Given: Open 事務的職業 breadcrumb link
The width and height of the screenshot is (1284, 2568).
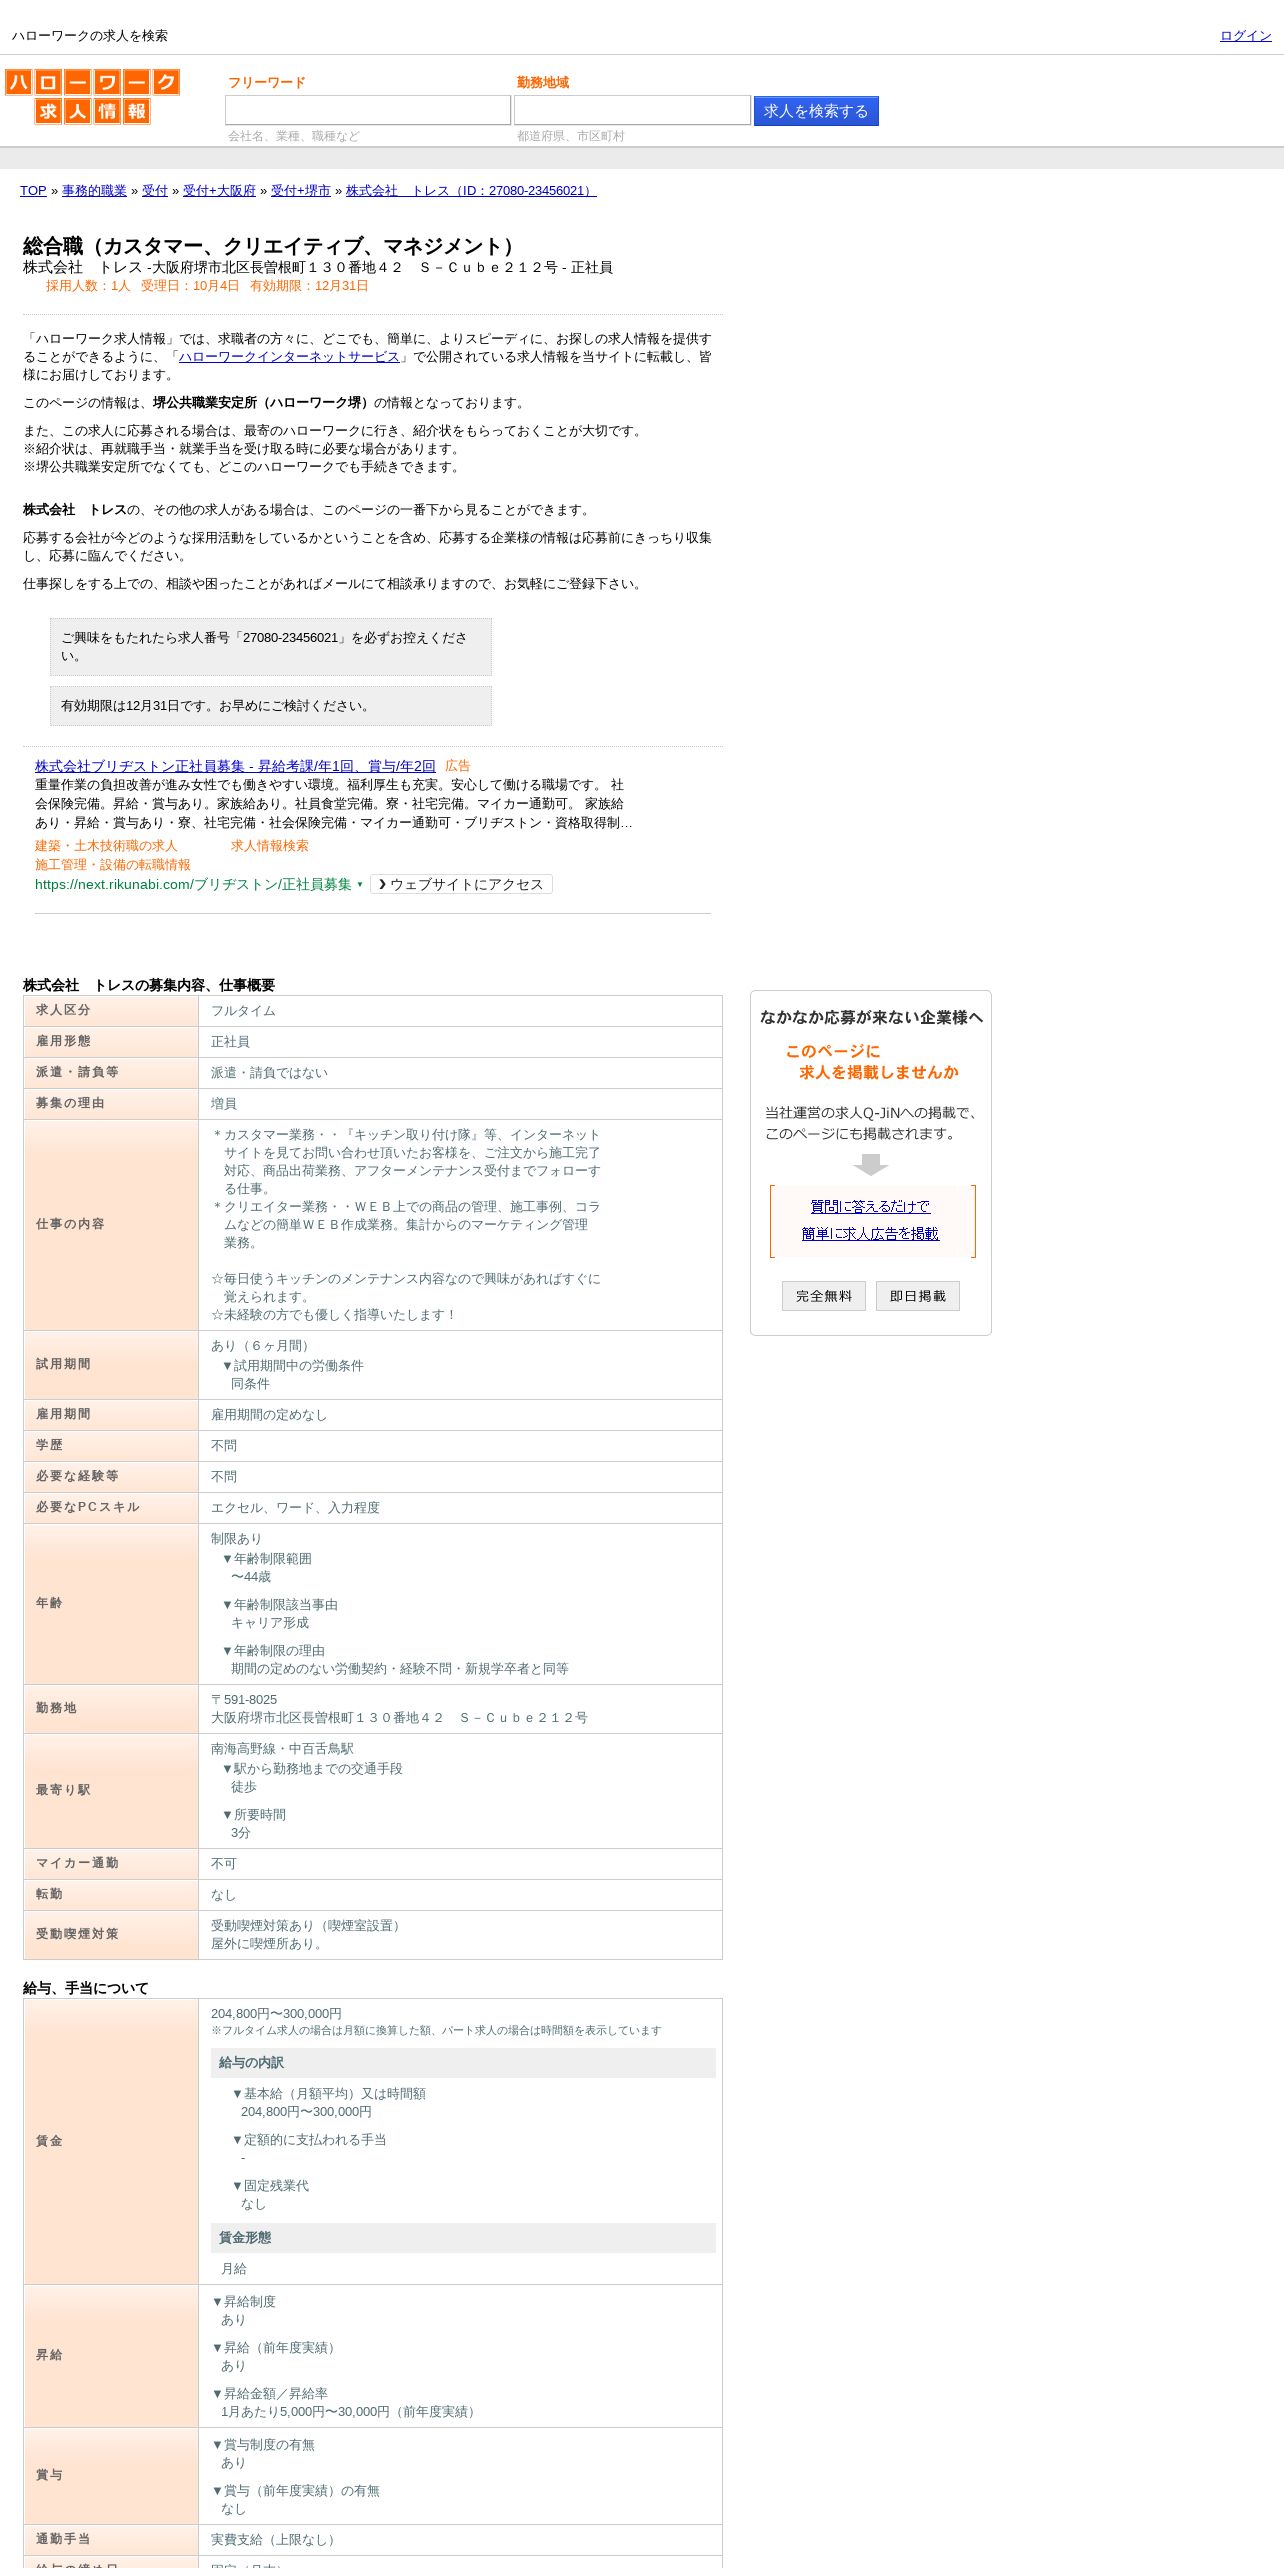Looking at the screenshot, I should point(94,191).
